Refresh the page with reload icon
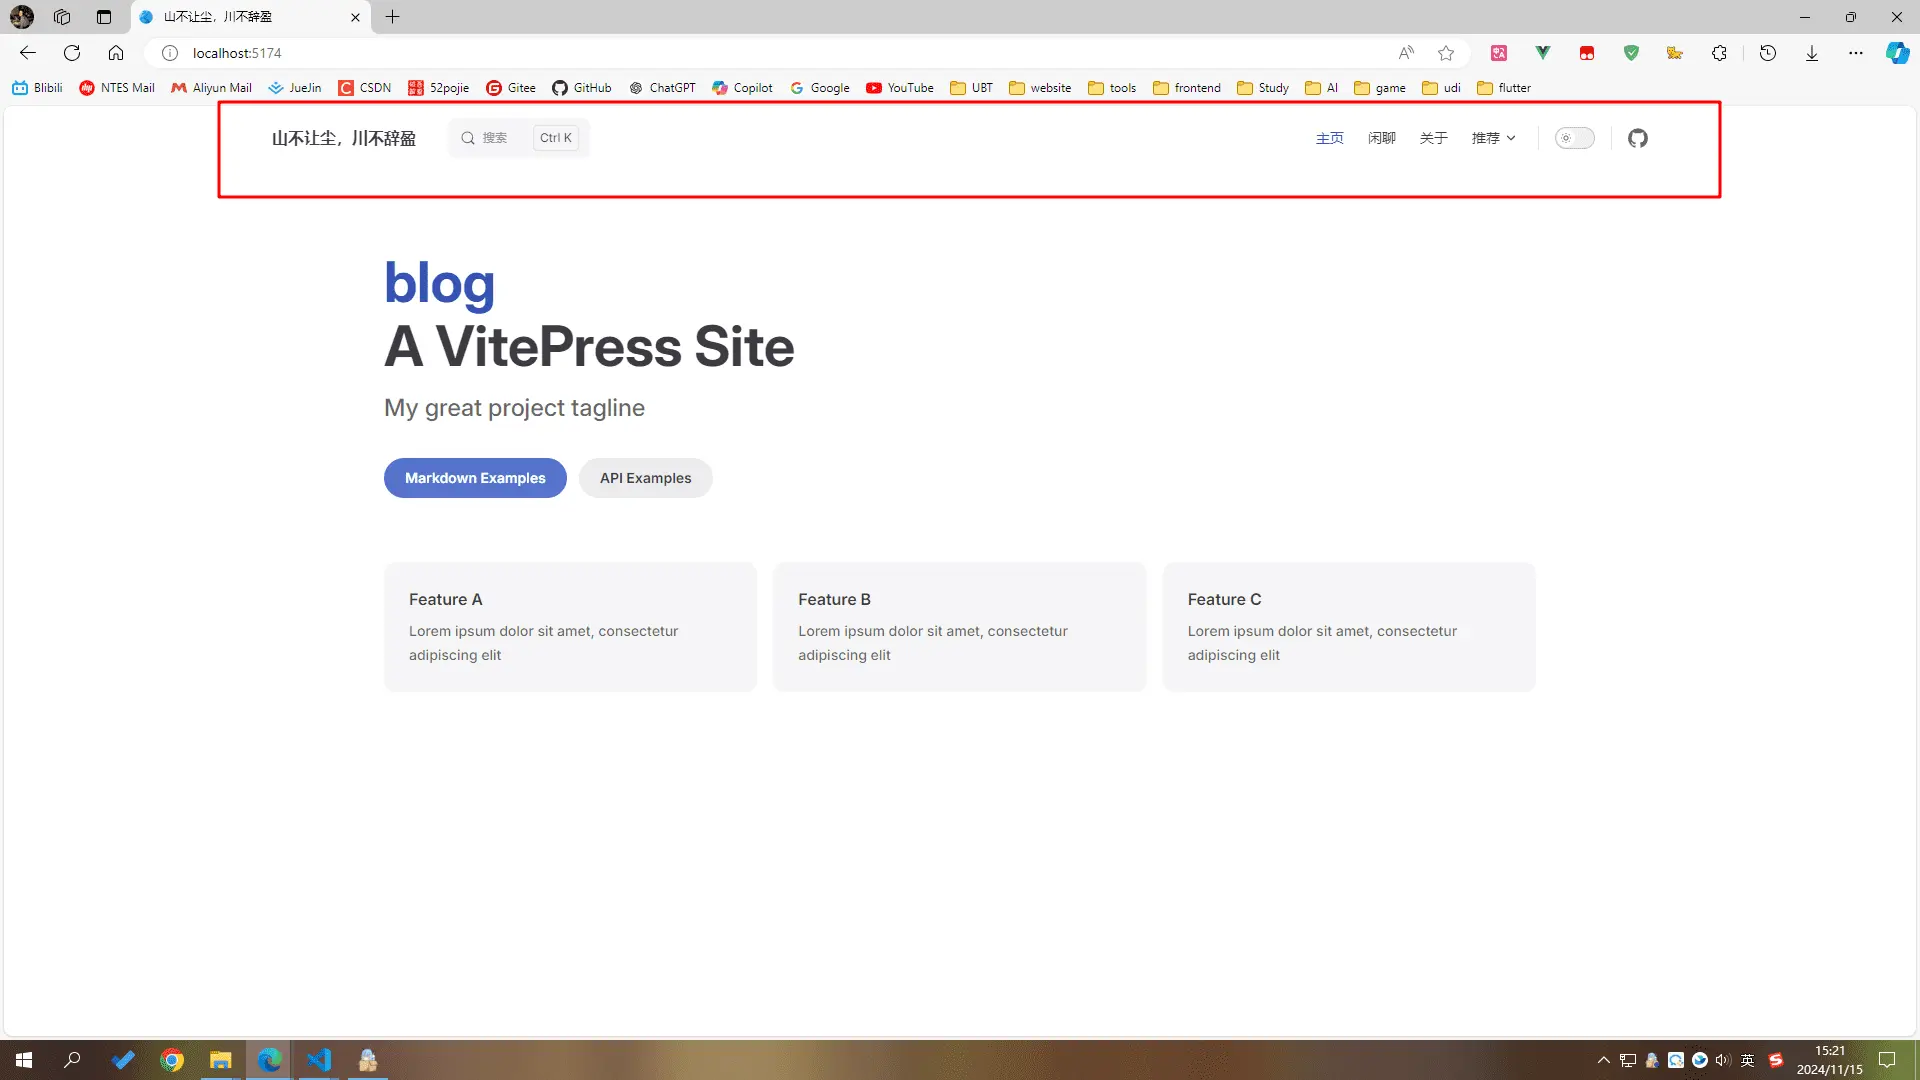Viewport: 1920px width, 1080px height. point(72,53)
